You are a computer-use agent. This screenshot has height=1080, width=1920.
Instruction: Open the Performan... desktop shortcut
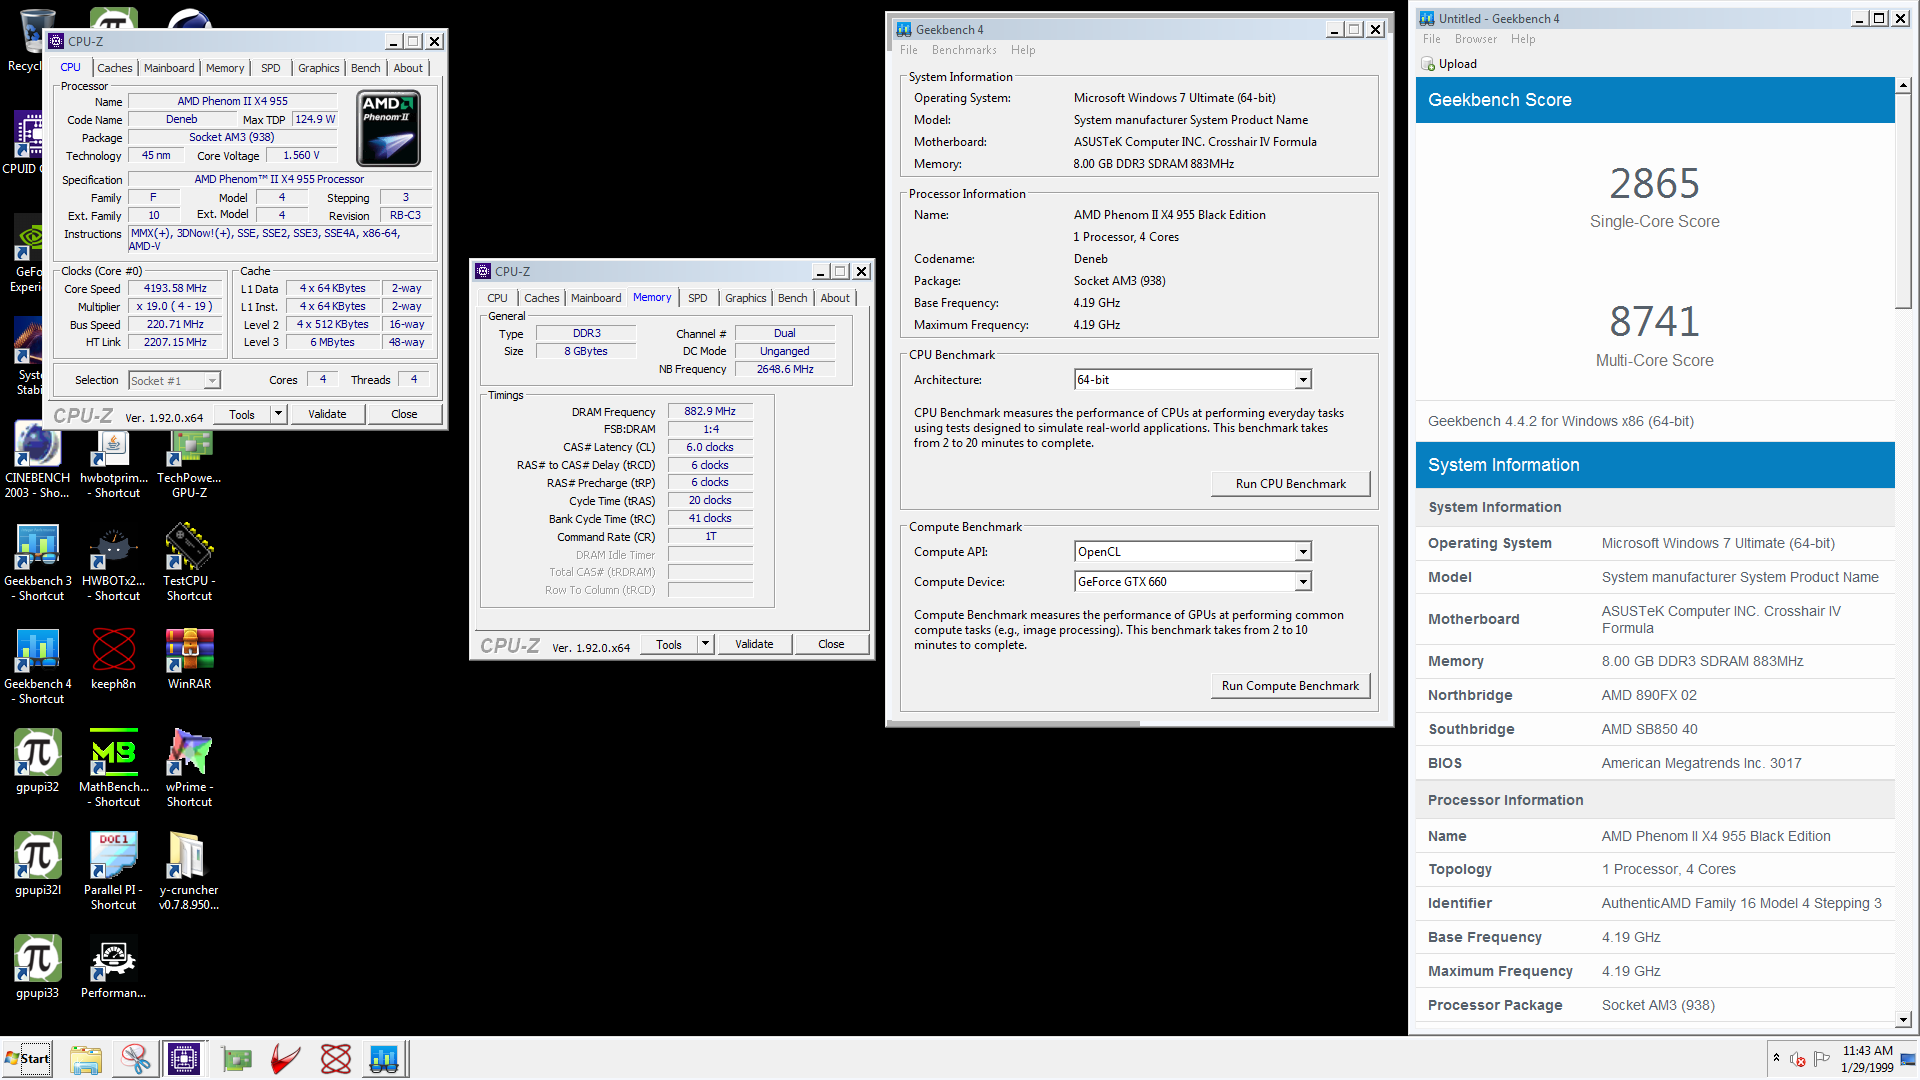tap(113, 967)
